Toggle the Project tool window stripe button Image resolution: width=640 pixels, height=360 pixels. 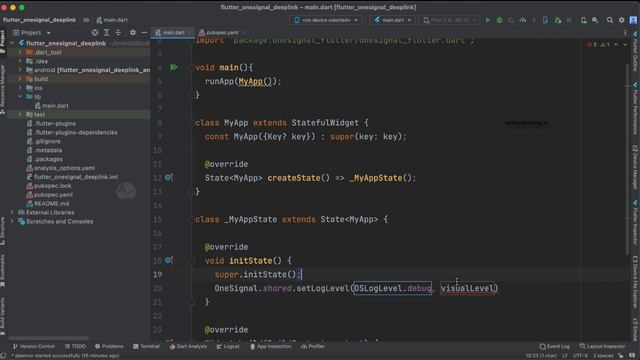[3, 42]
